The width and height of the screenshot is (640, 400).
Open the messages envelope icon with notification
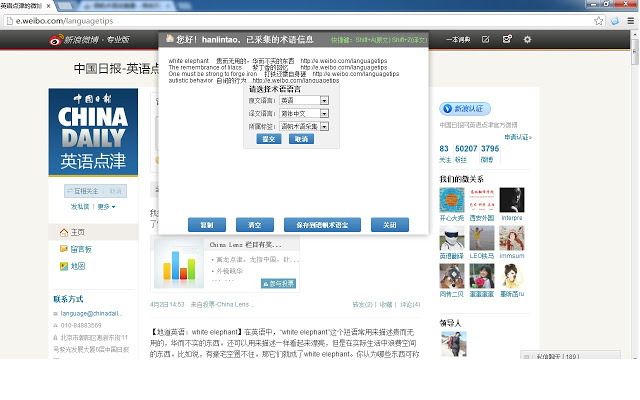coord(507,39)
